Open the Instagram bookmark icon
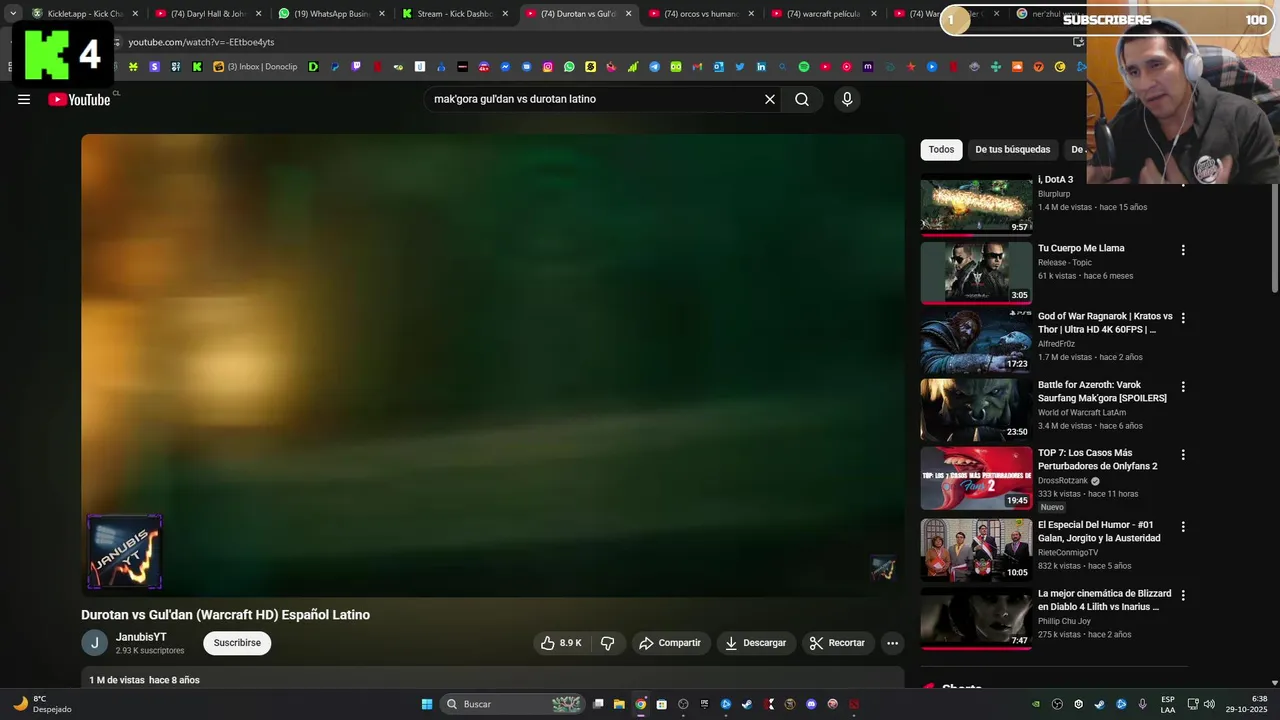1280x720 pixels. [x=548, y=67]
